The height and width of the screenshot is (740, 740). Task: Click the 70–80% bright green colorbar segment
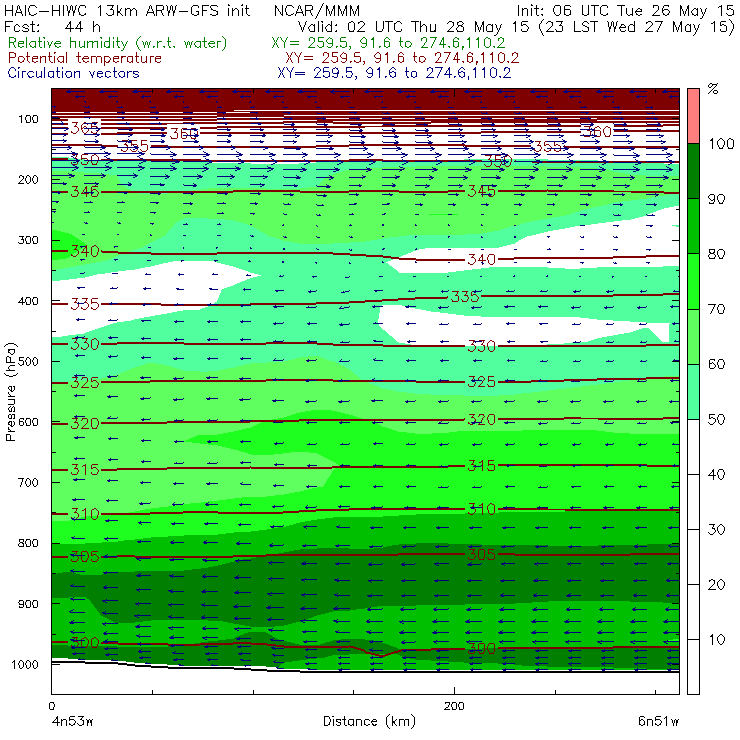693,281
